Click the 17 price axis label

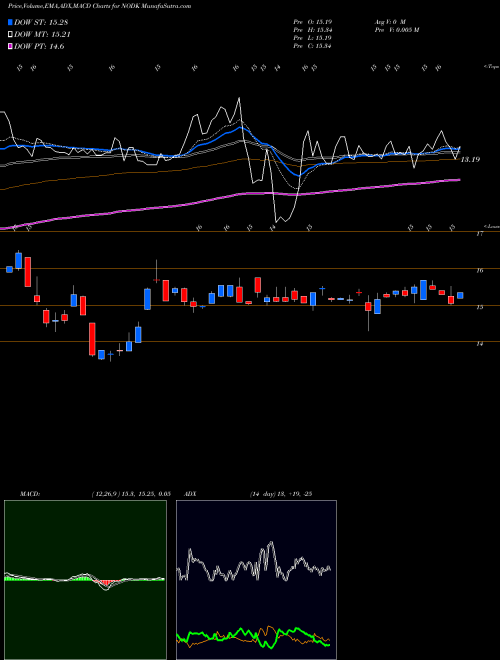[479, 234]
